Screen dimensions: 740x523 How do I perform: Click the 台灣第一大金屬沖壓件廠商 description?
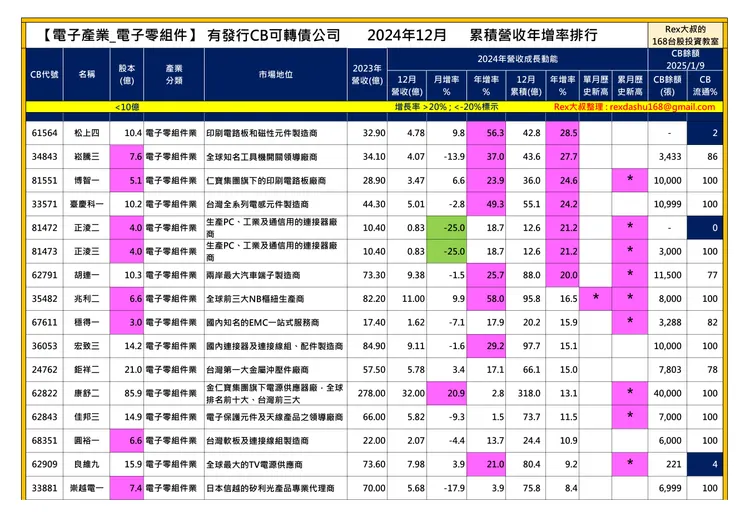point(257,370)
